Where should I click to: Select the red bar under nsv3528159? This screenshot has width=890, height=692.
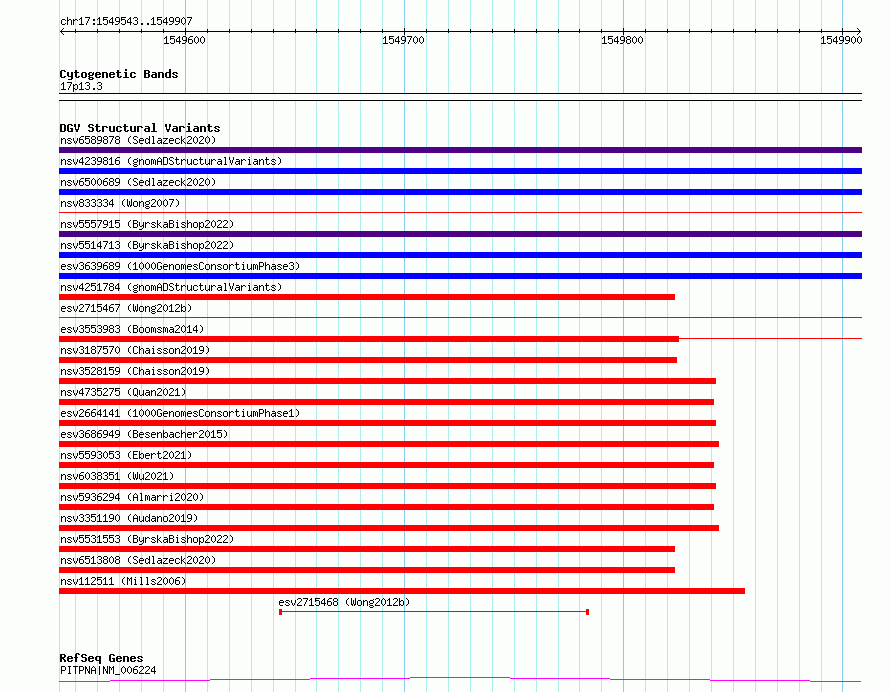coord(387,381)
